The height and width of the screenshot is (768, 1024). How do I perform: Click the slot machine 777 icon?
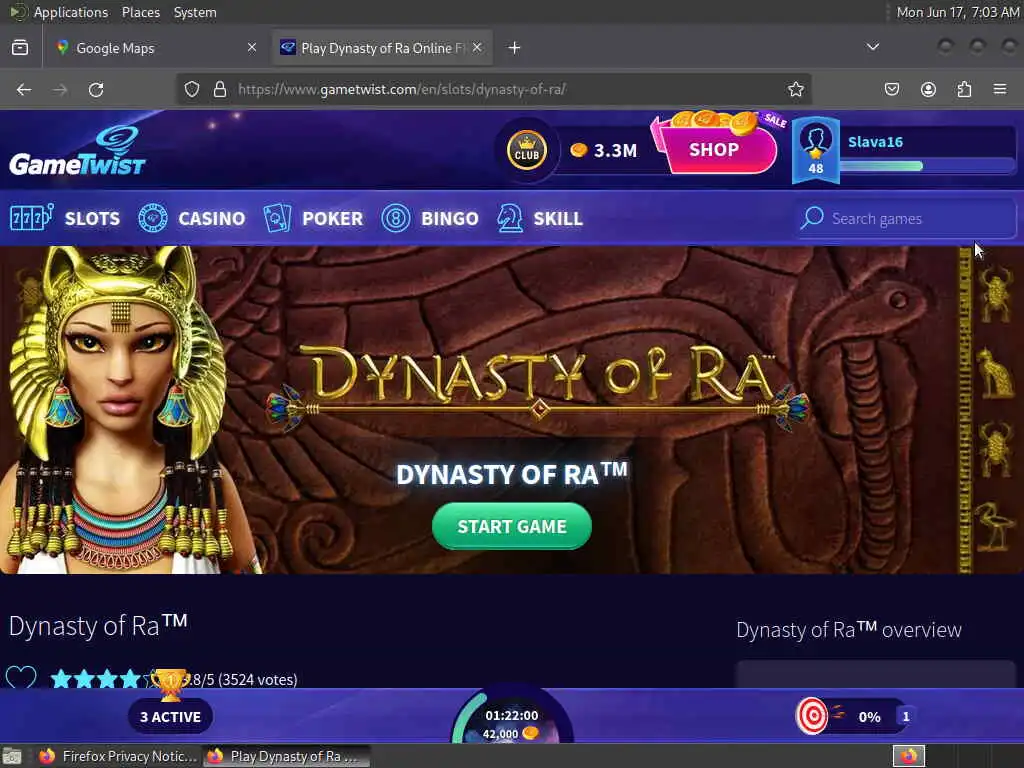click(x=31, y=217)
